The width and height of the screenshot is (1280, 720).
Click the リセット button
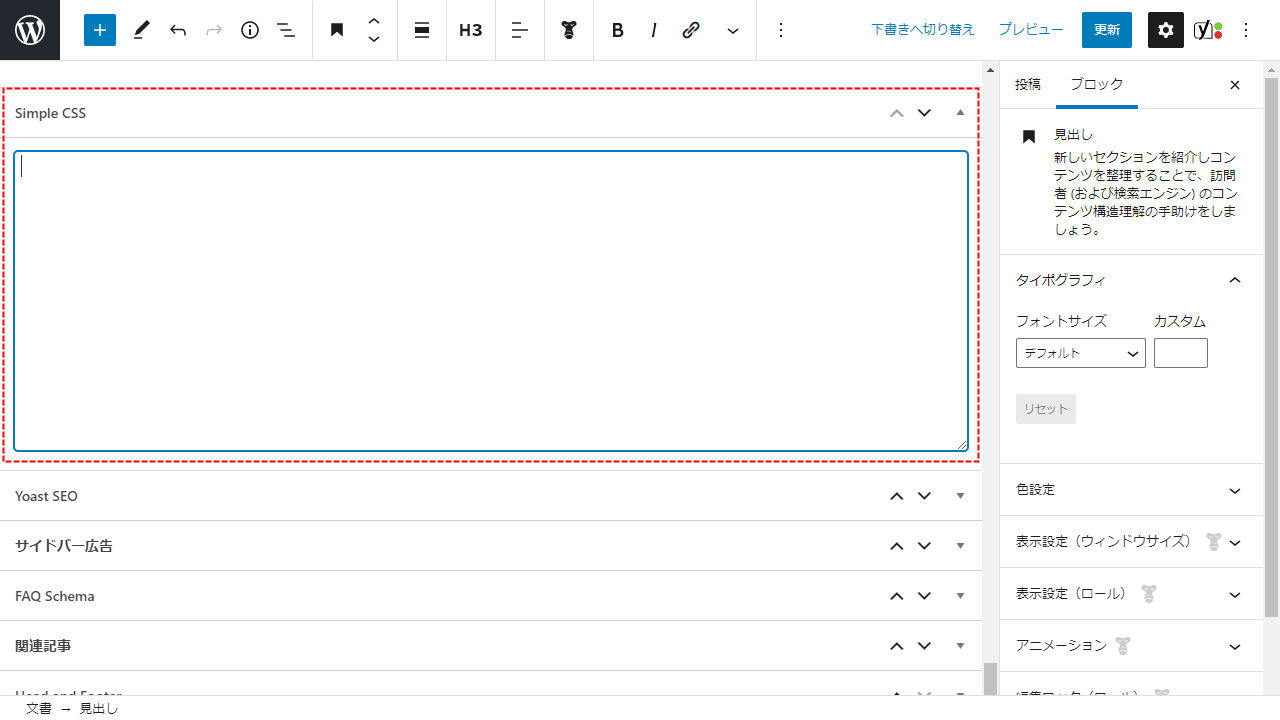pos(1046,409)
